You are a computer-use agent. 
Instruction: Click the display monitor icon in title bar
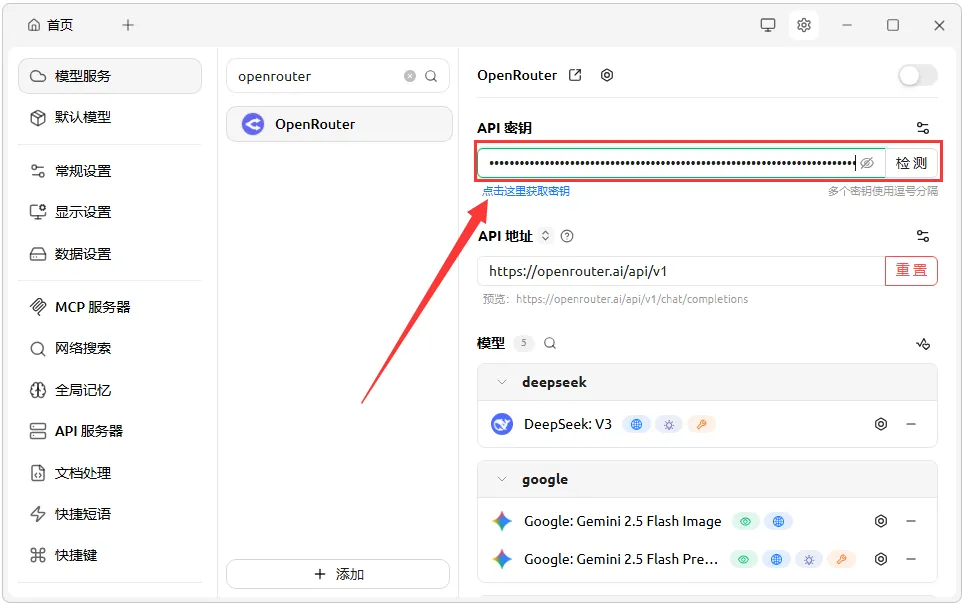768,25
